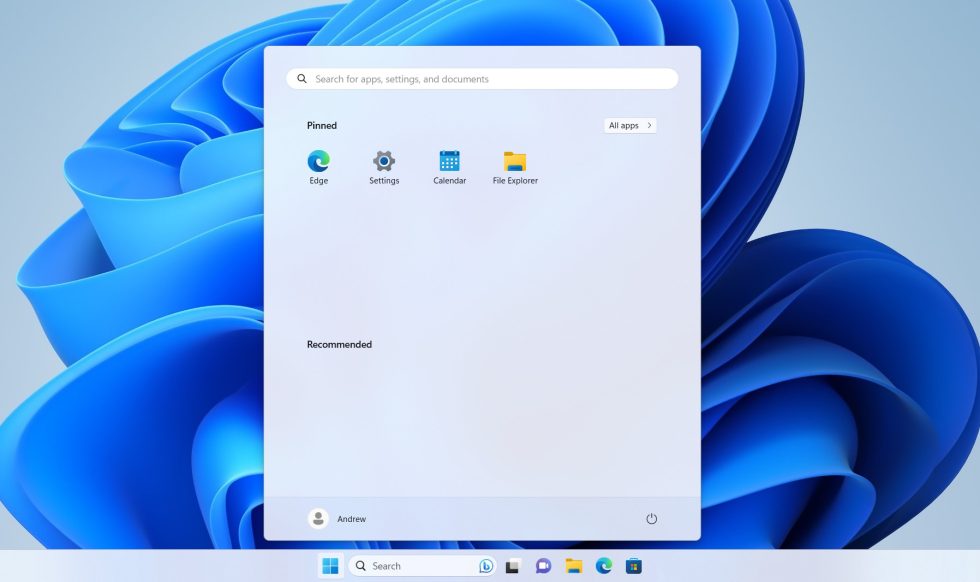Open Task View from the taskbar
Viewport: 980px width, 582px height.
click(x=512, y=565)
